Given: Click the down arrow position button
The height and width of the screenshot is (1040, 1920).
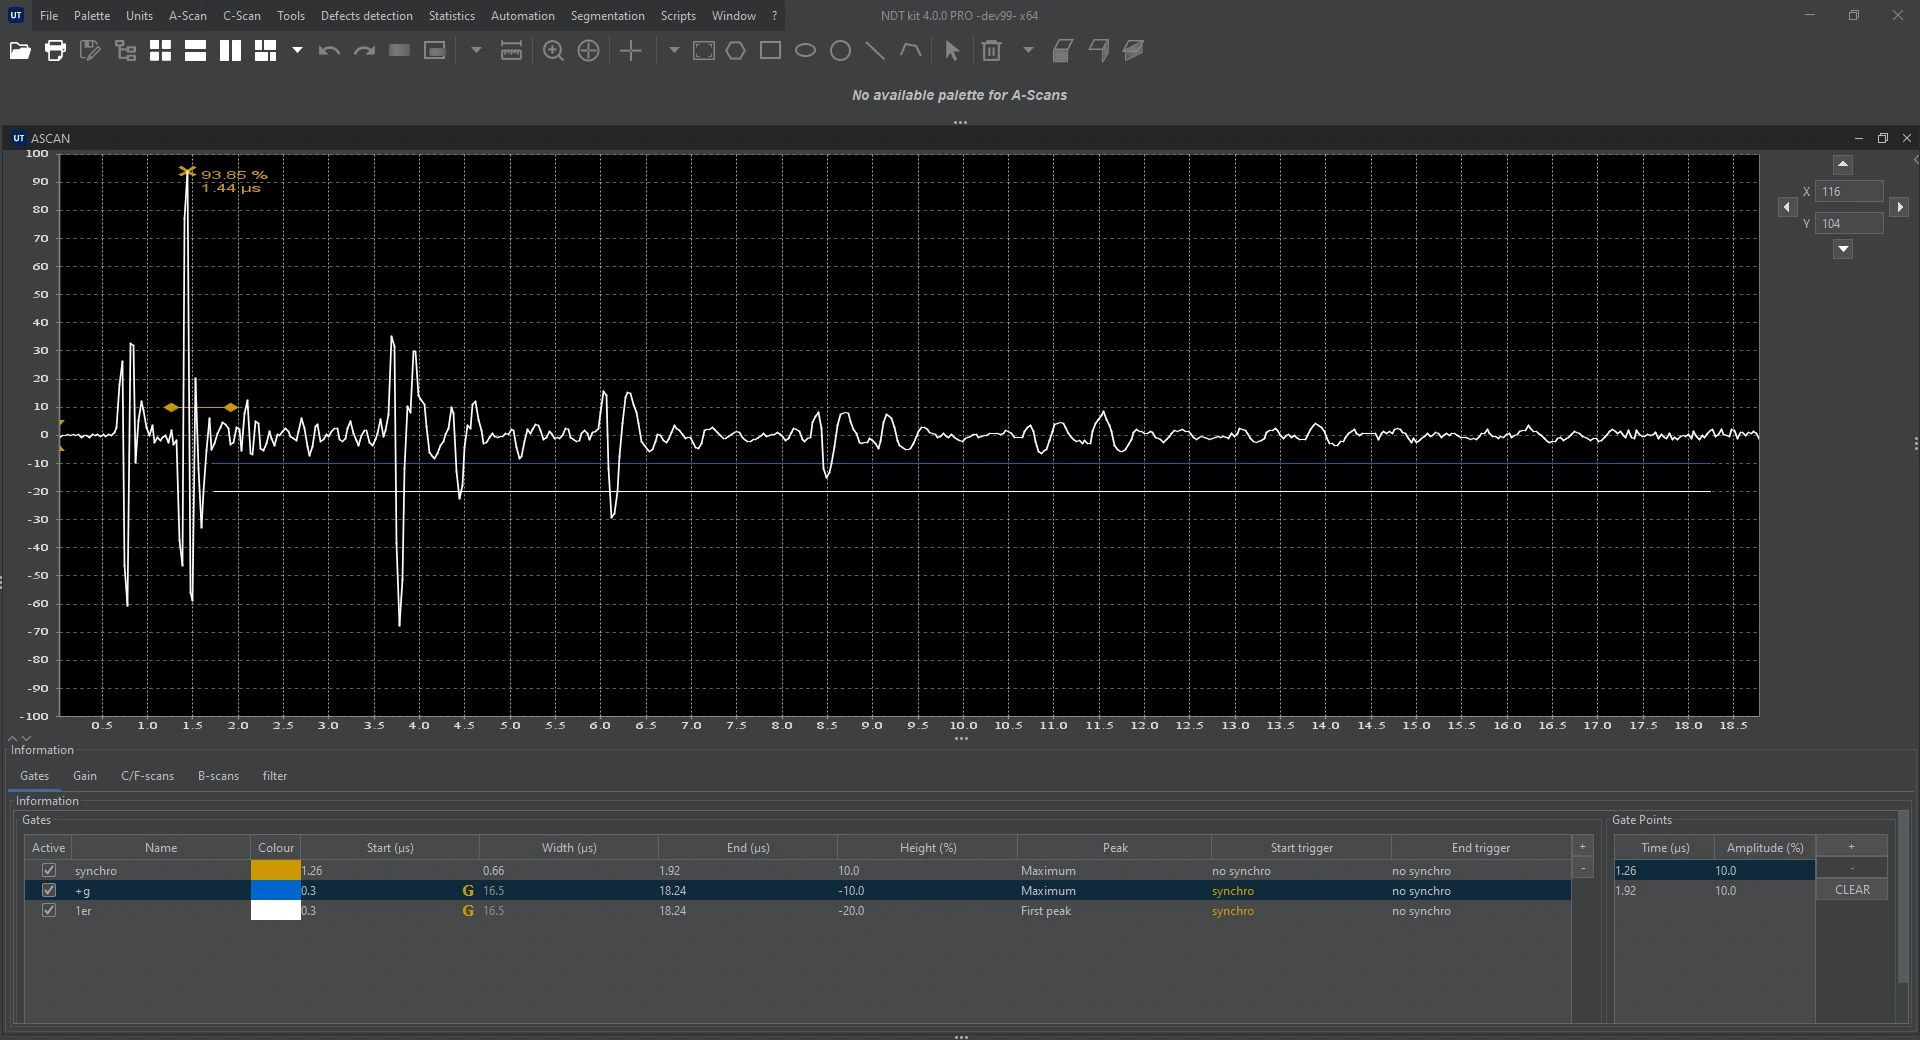Looking at the screenshot, I should coord(1843,249).
